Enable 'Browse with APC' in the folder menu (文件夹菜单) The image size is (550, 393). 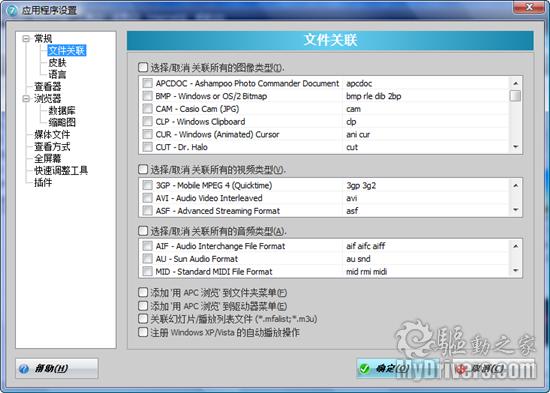143,292
